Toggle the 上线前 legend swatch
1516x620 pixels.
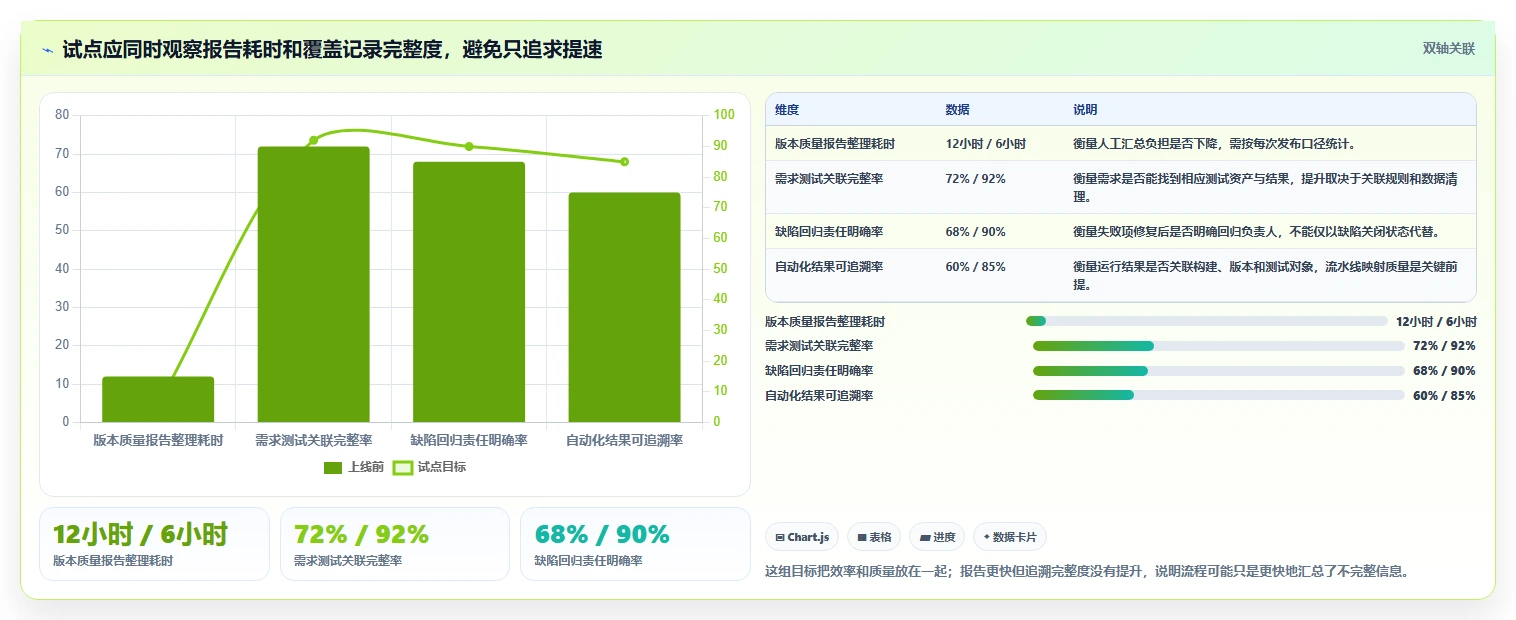(333, 467)
